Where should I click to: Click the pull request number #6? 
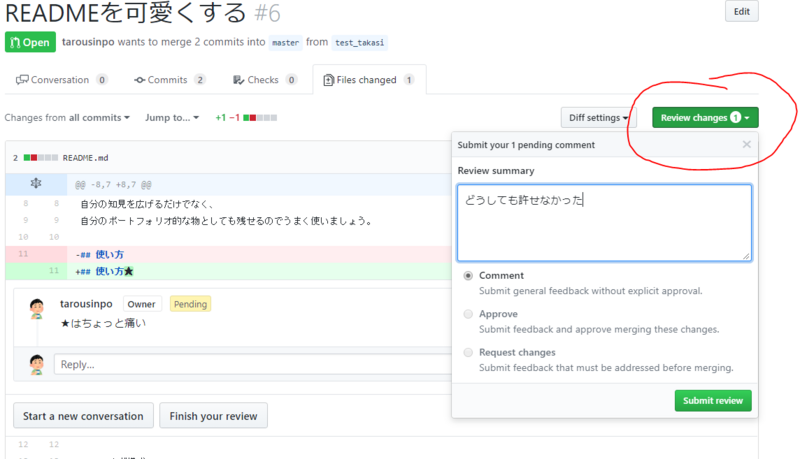(268, 13)
